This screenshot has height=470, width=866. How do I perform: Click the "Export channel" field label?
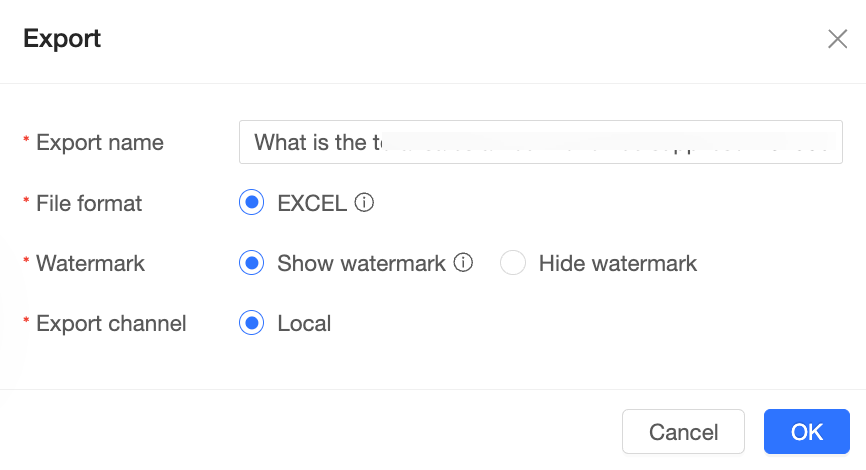click(111, 324)
